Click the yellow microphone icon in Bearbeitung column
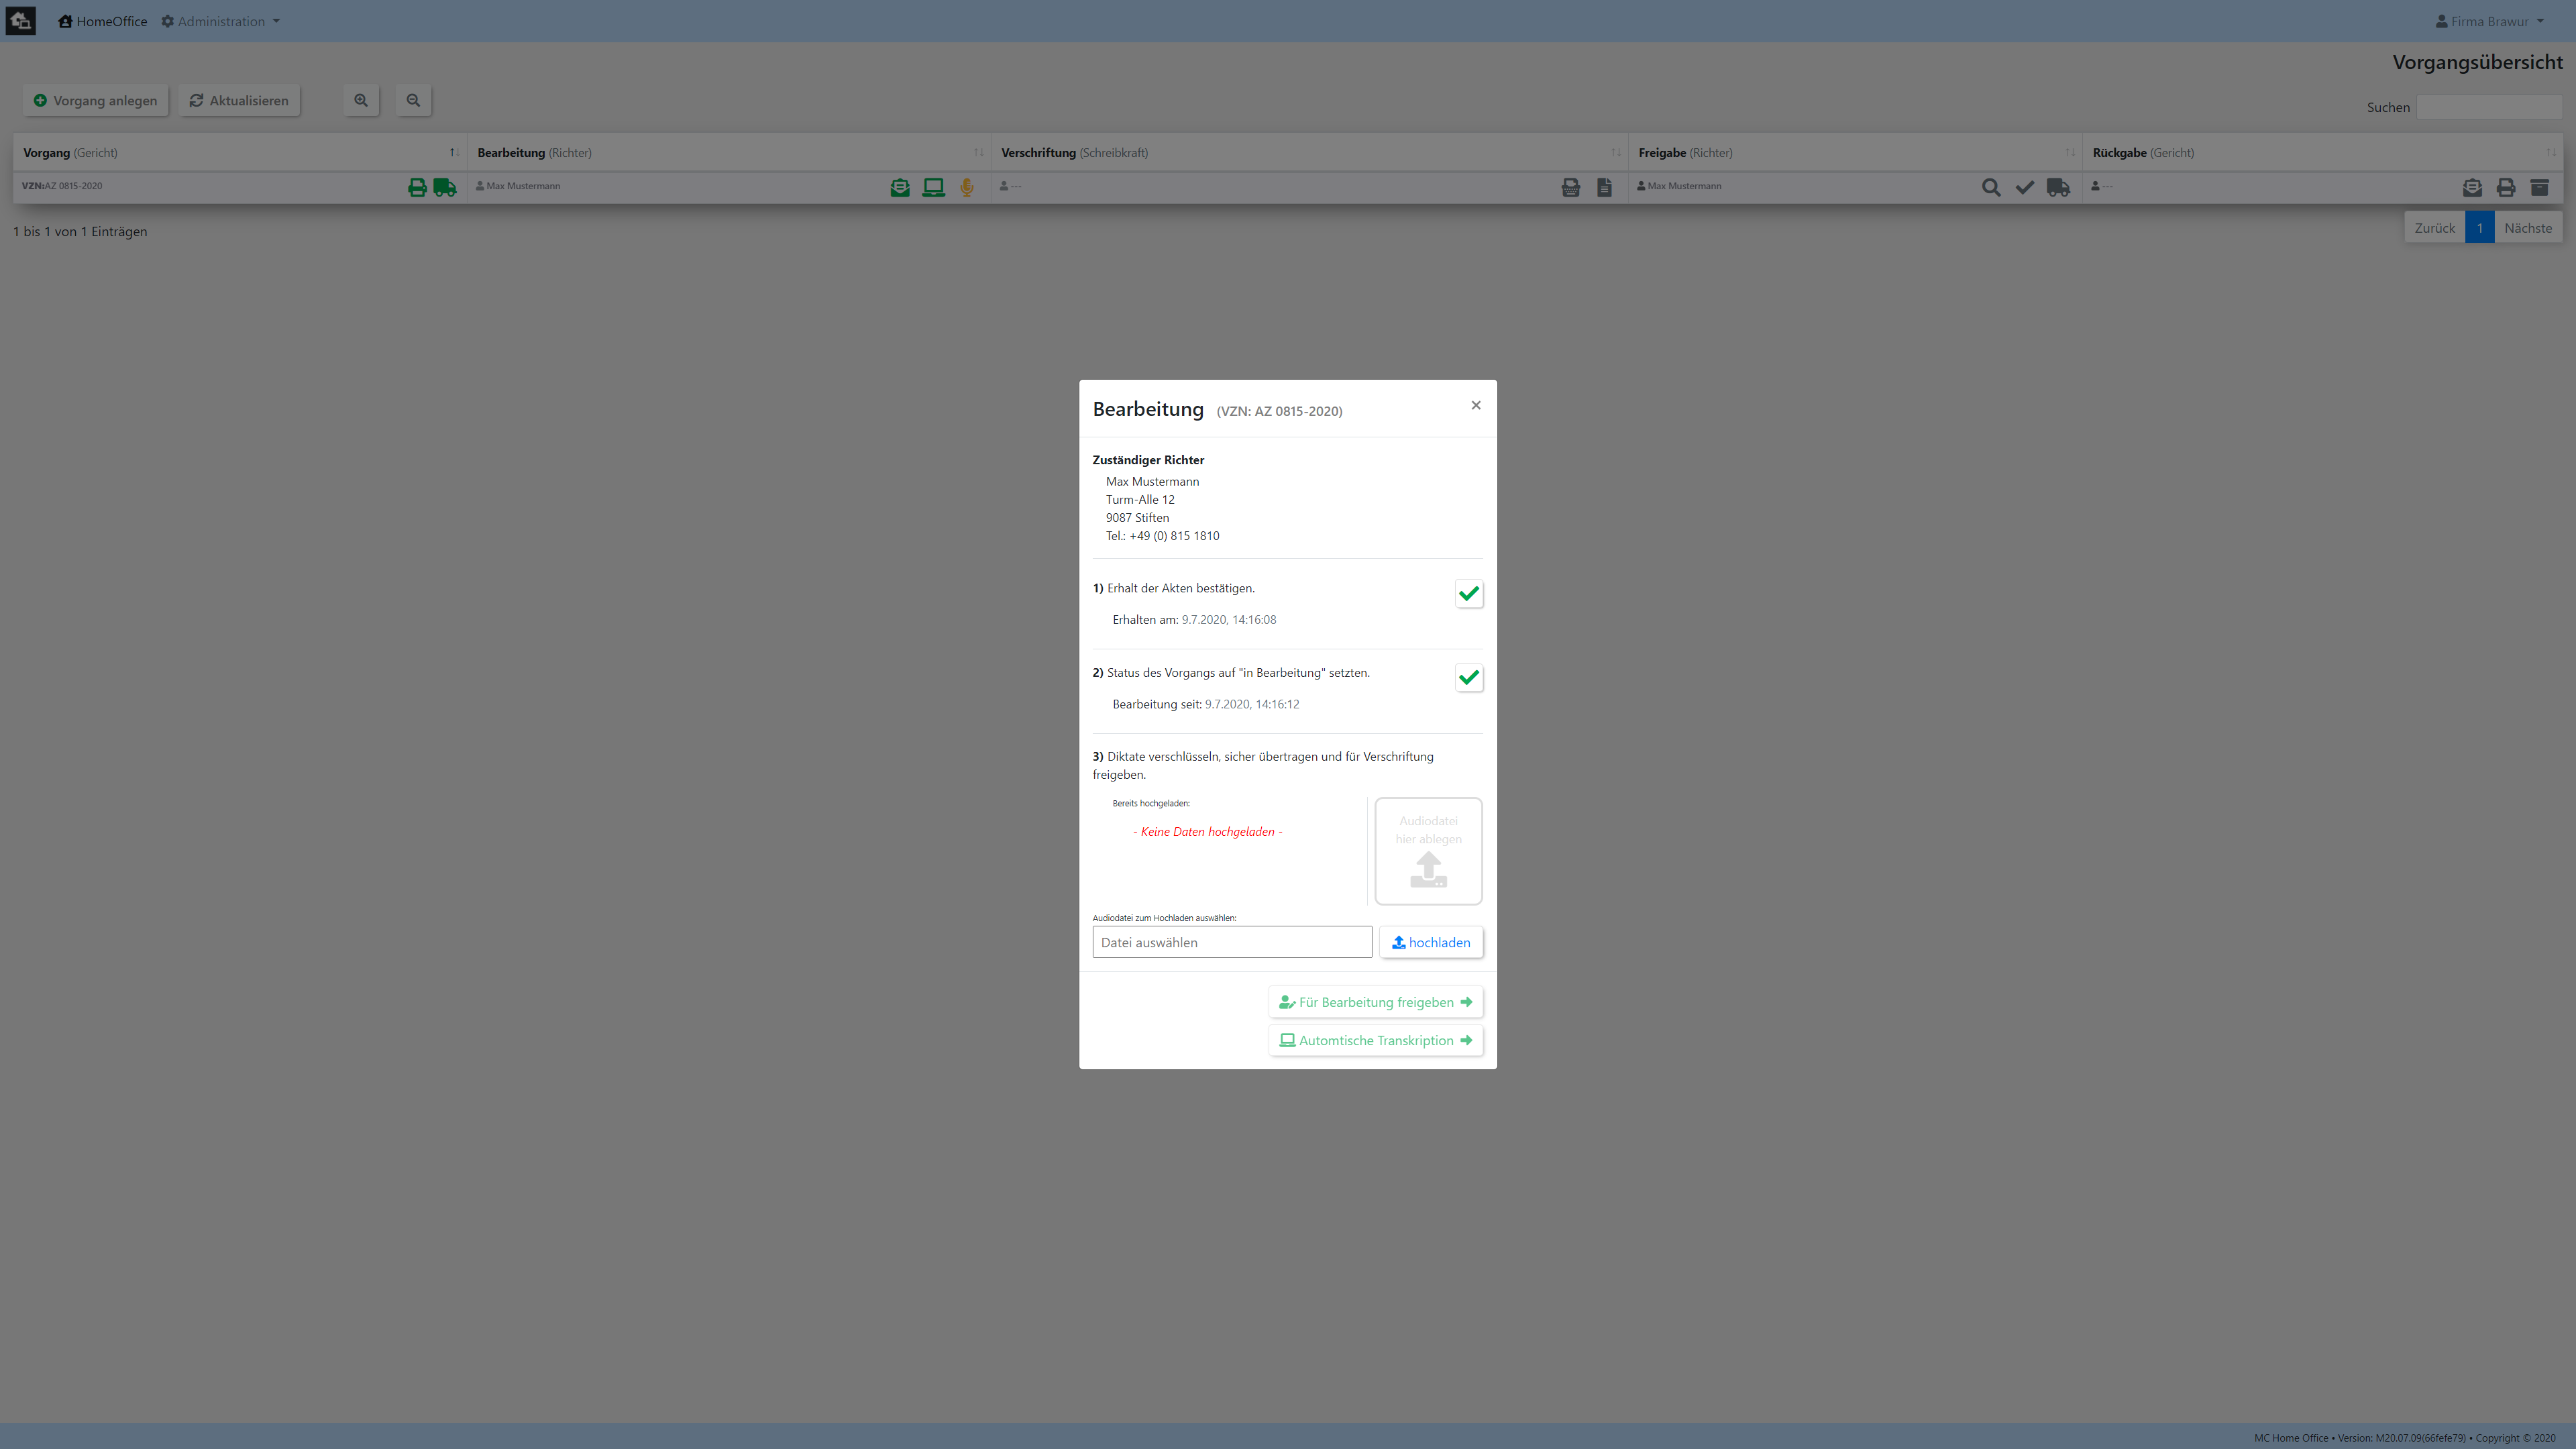The image size is (2576, 1449). pos(967,187)
